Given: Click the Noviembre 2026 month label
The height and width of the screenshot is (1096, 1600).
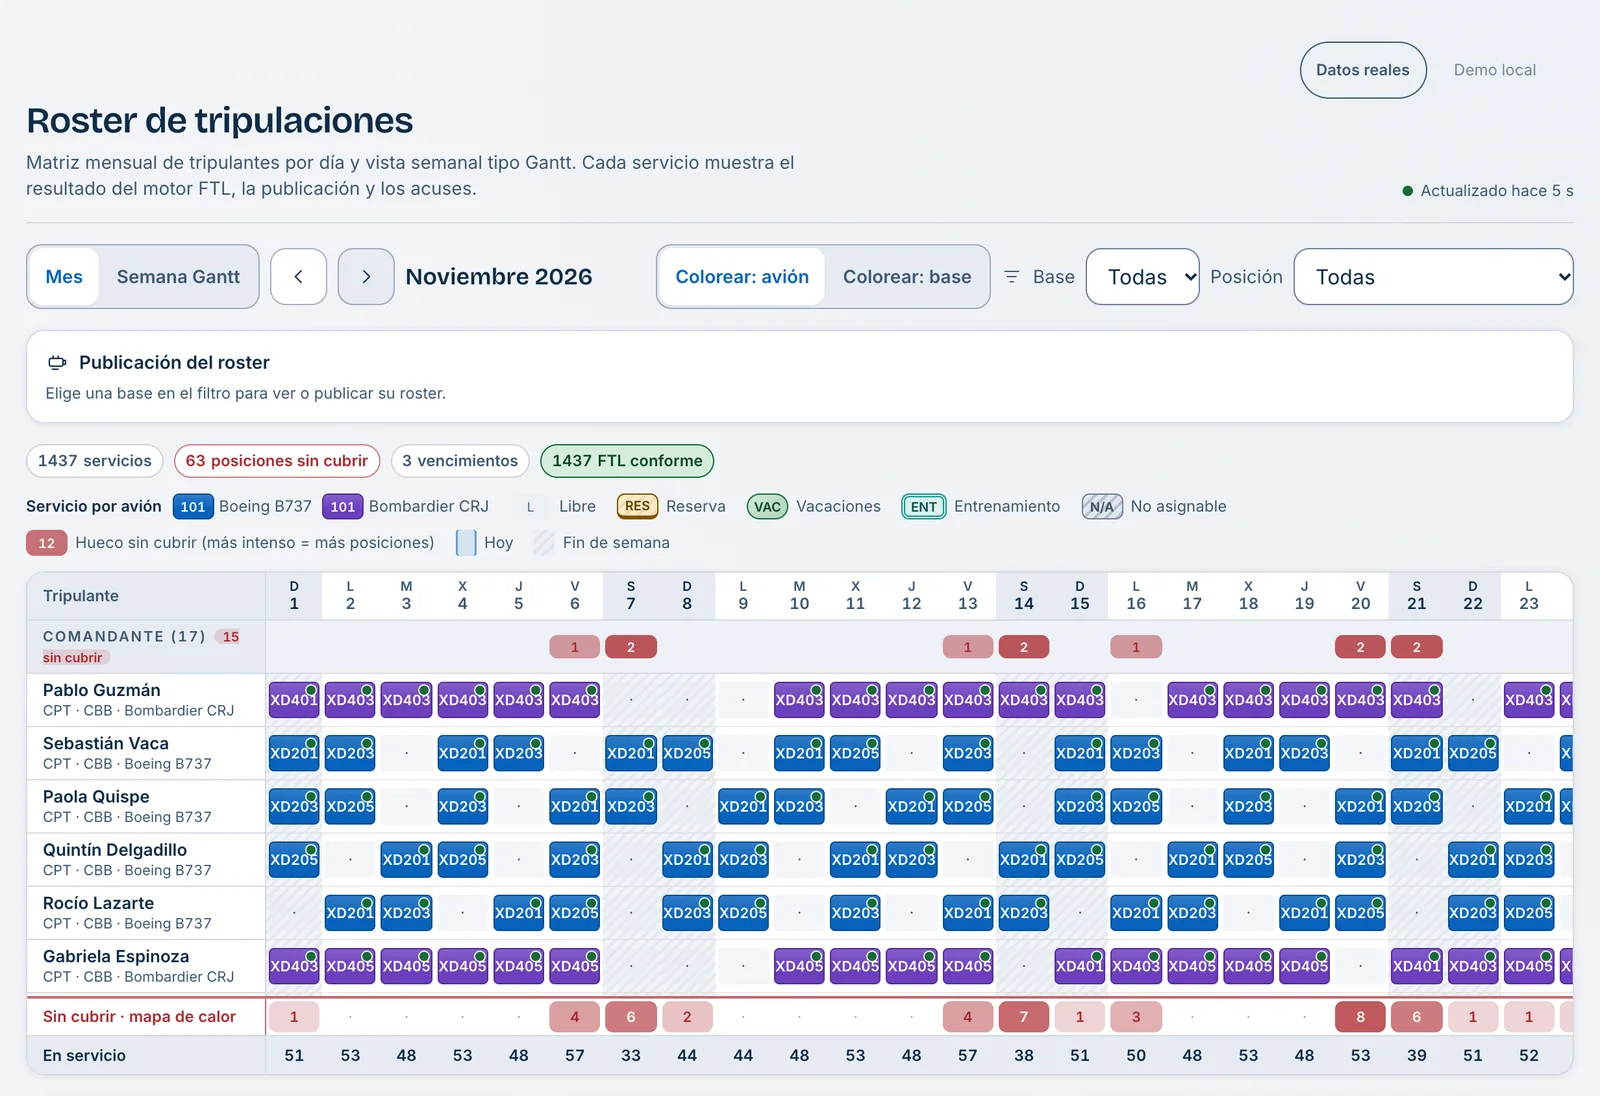Looking at the screenshot, I should (499, 277).
